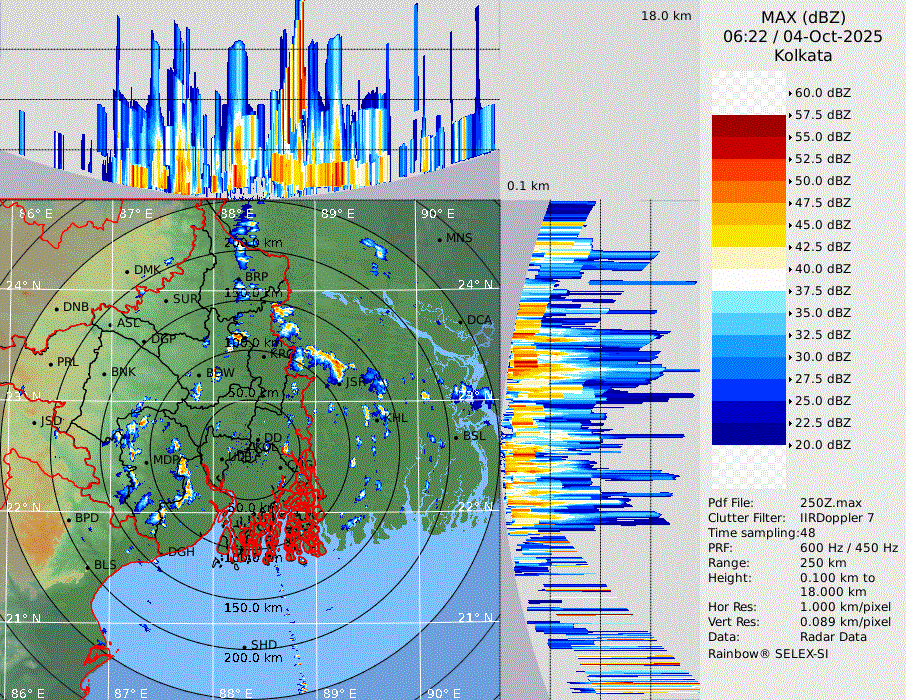Viewport: 906px width, 700px height.
Task: Click the BSL station dot
Action: 455,438
